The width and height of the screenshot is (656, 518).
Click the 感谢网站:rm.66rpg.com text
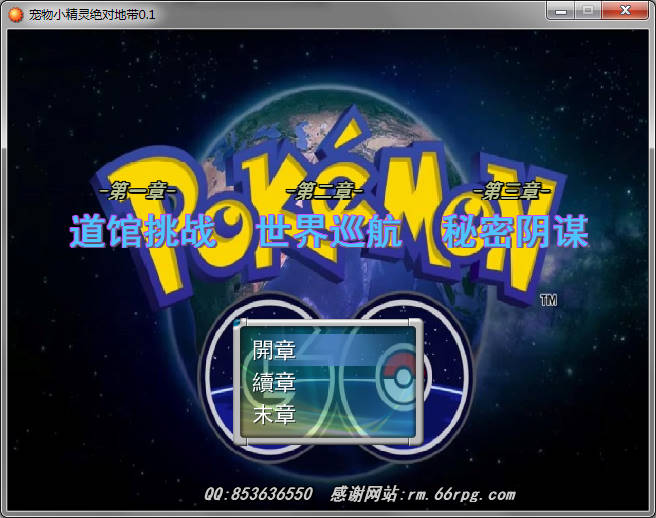423,494
